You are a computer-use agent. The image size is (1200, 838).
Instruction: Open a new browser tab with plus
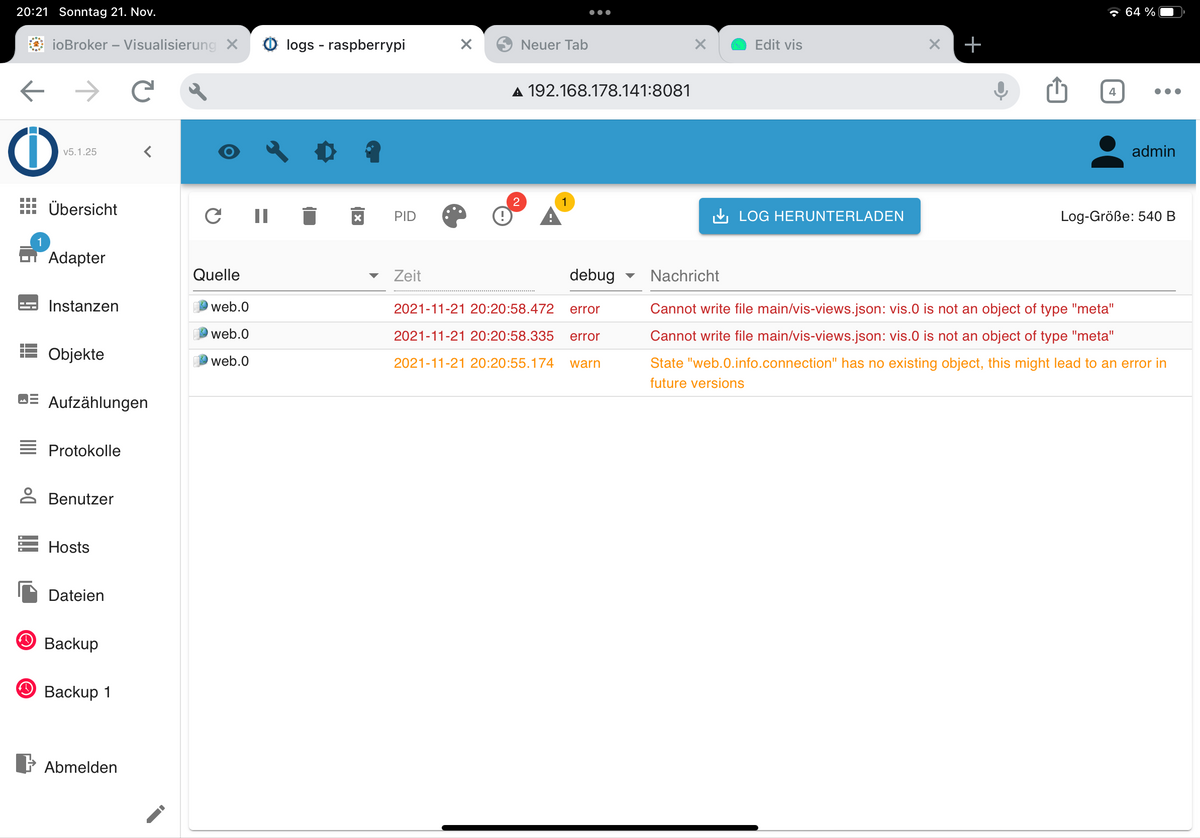point(973,45)
